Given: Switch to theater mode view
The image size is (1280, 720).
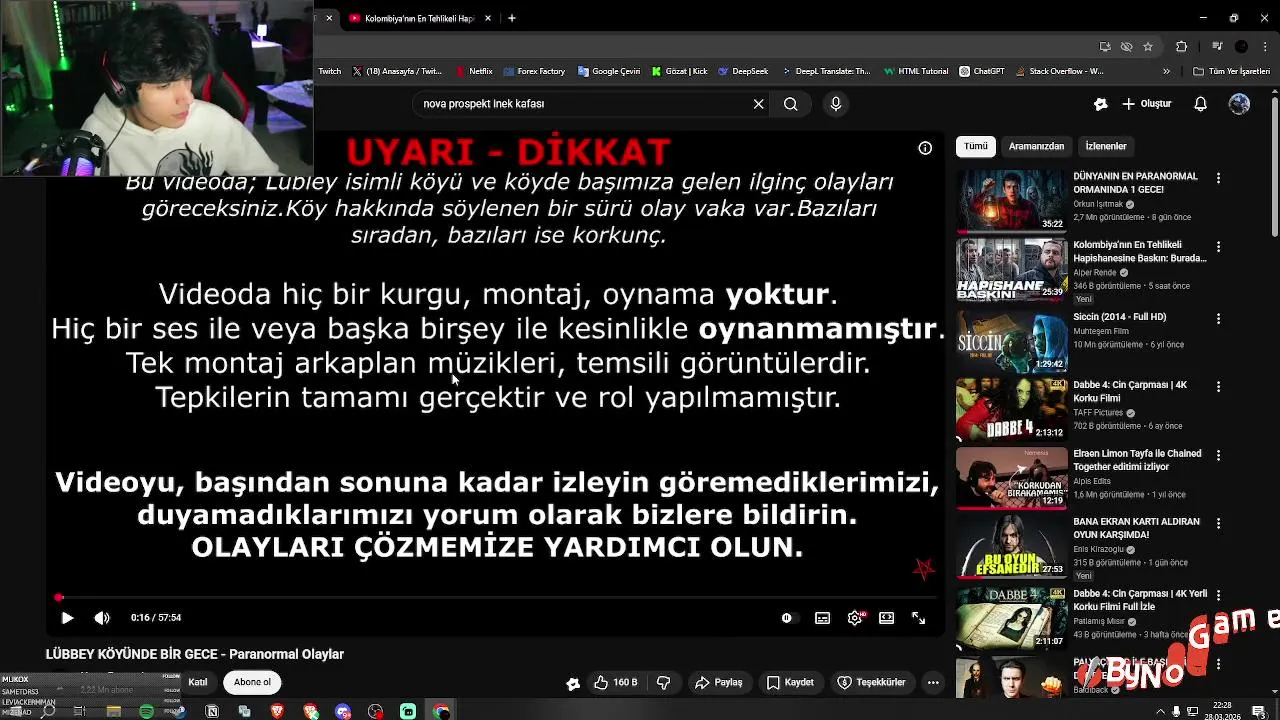Looking at the screenshot, I should [886, 618].
